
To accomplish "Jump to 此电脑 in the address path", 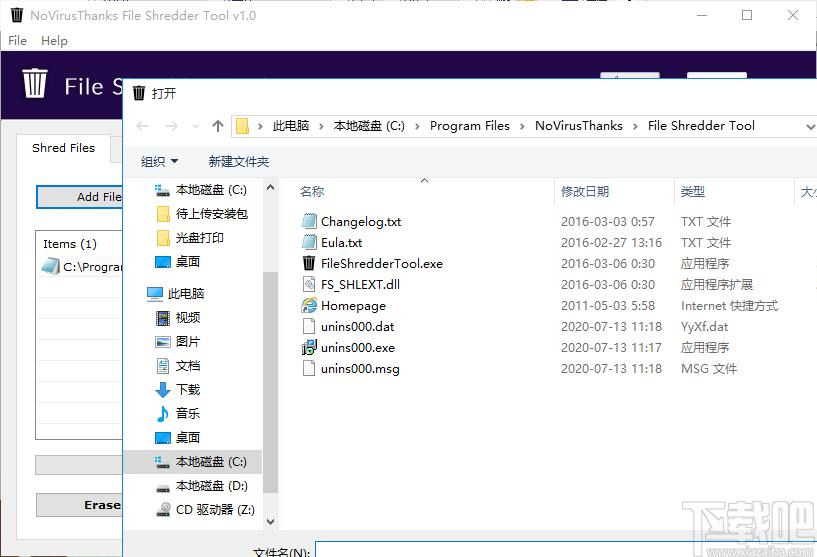I will tap(291, 126).
